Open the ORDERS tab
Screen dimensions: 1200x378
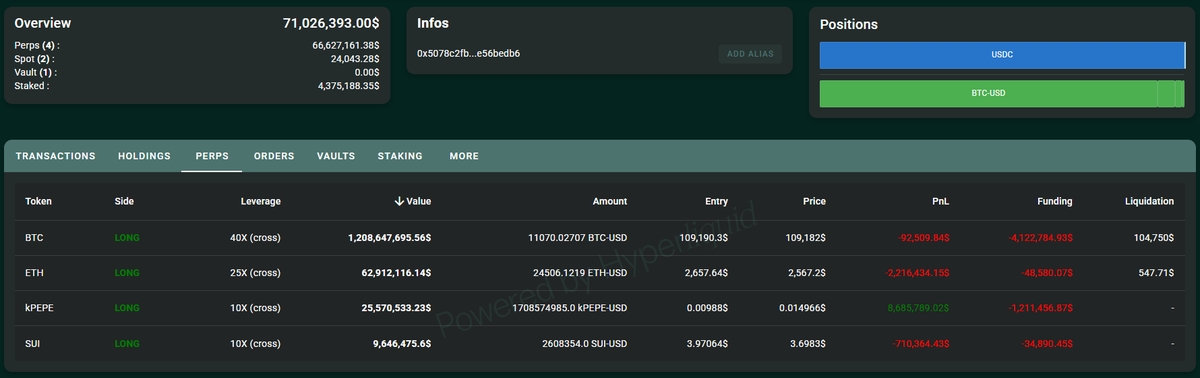(x=274, y=156)
